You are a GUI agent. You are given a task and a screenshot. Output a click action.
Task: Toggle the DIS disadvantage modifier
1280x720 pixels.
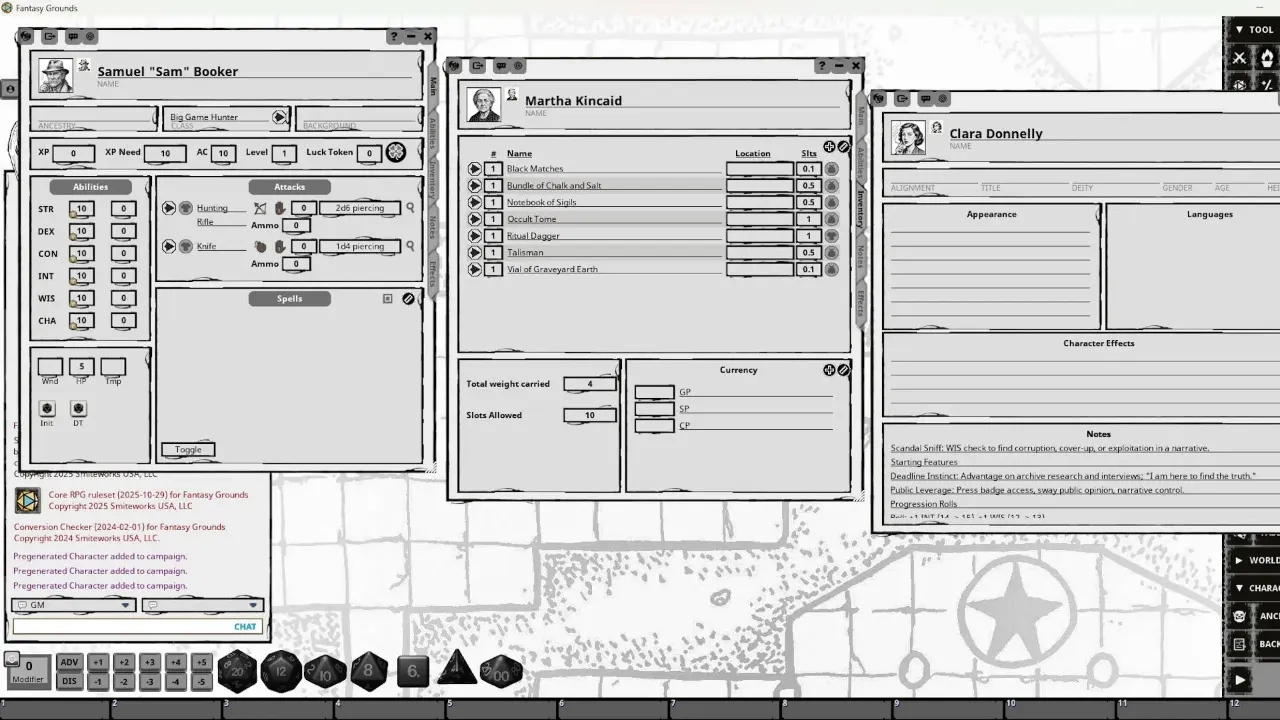(x=69, y=682)
